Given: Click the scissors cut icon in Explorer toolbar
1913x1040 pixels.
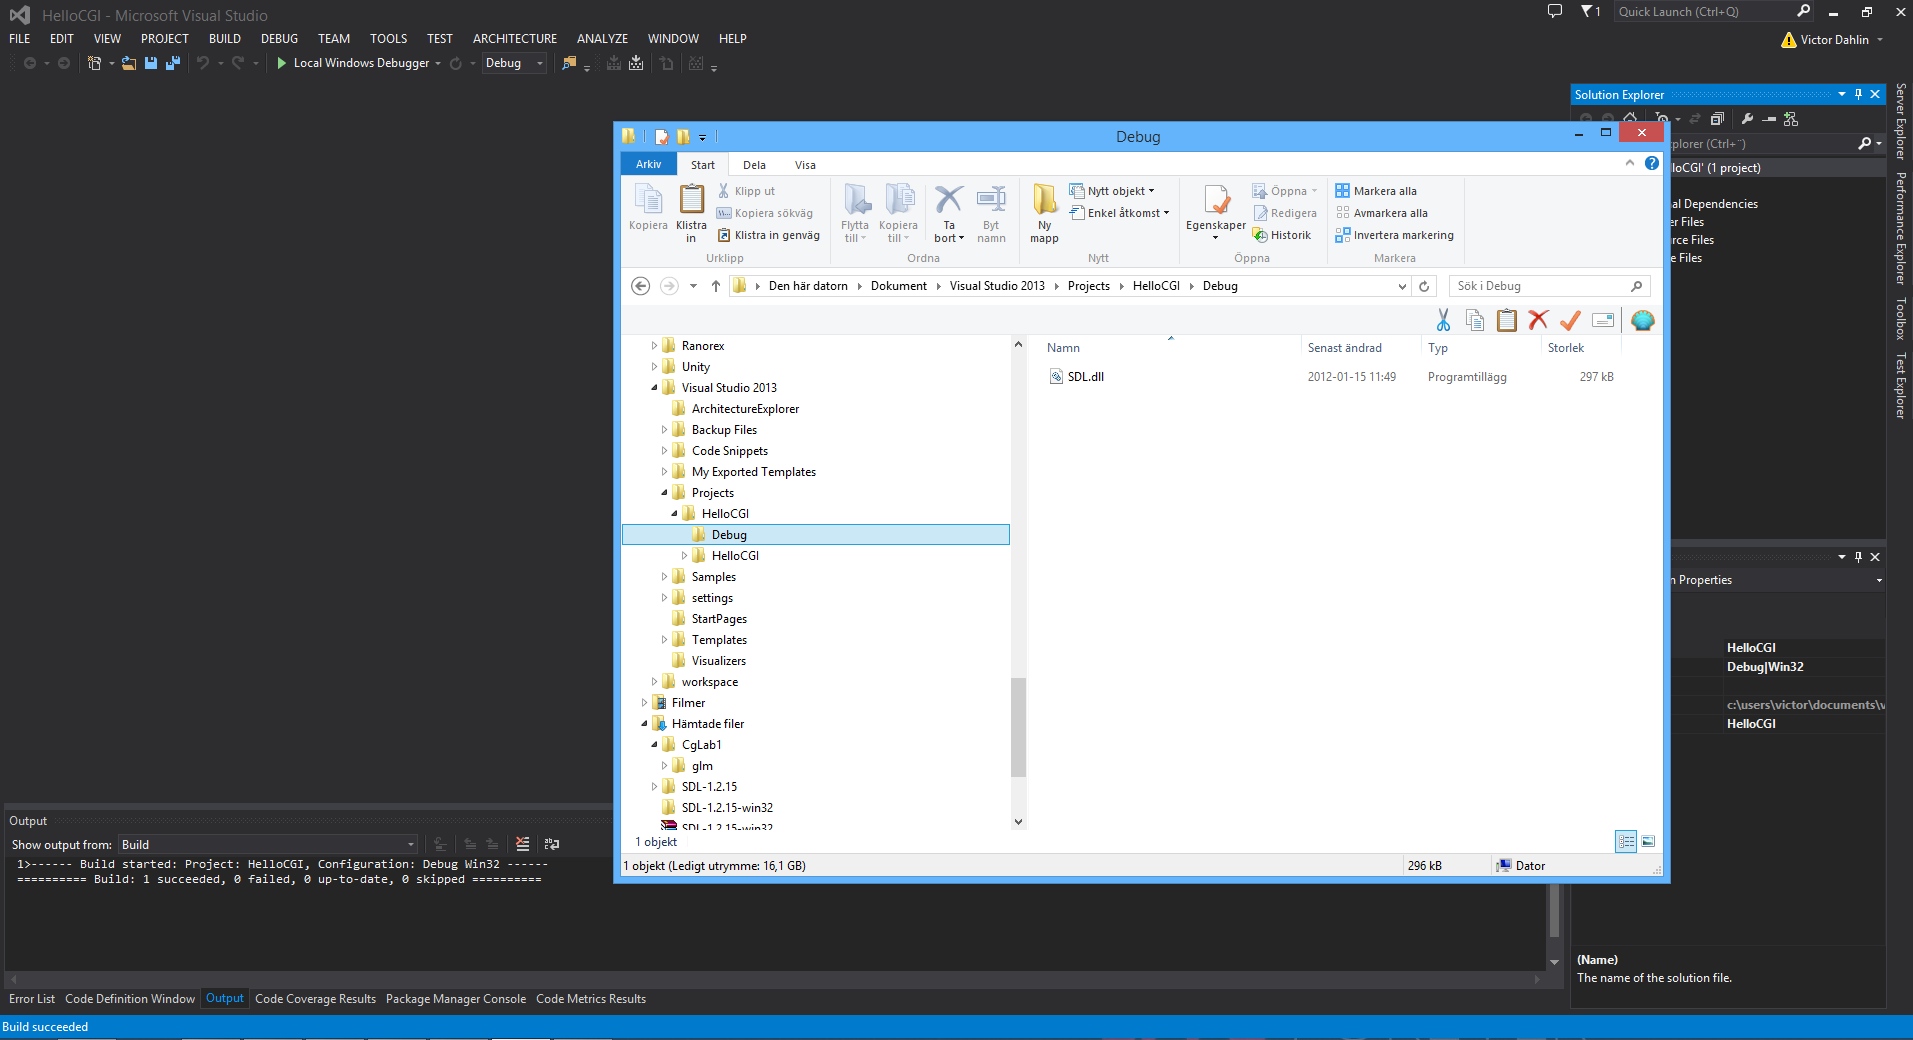Looking at the screenshot, I should [x=1443, y=320].
